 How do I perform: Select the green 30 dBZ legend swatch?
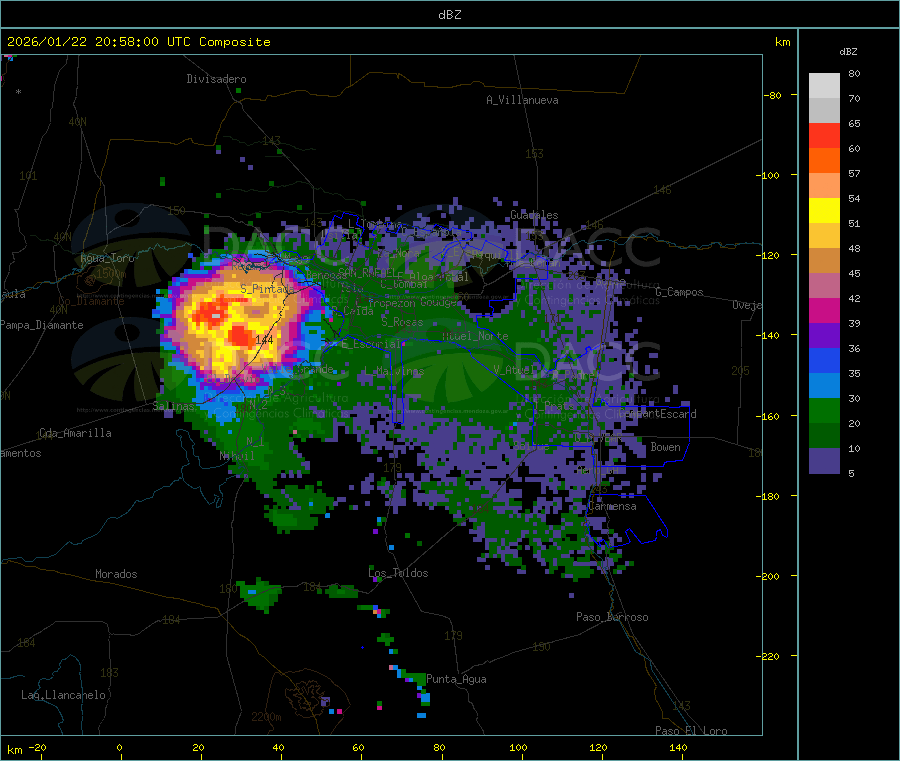[824, 410]
